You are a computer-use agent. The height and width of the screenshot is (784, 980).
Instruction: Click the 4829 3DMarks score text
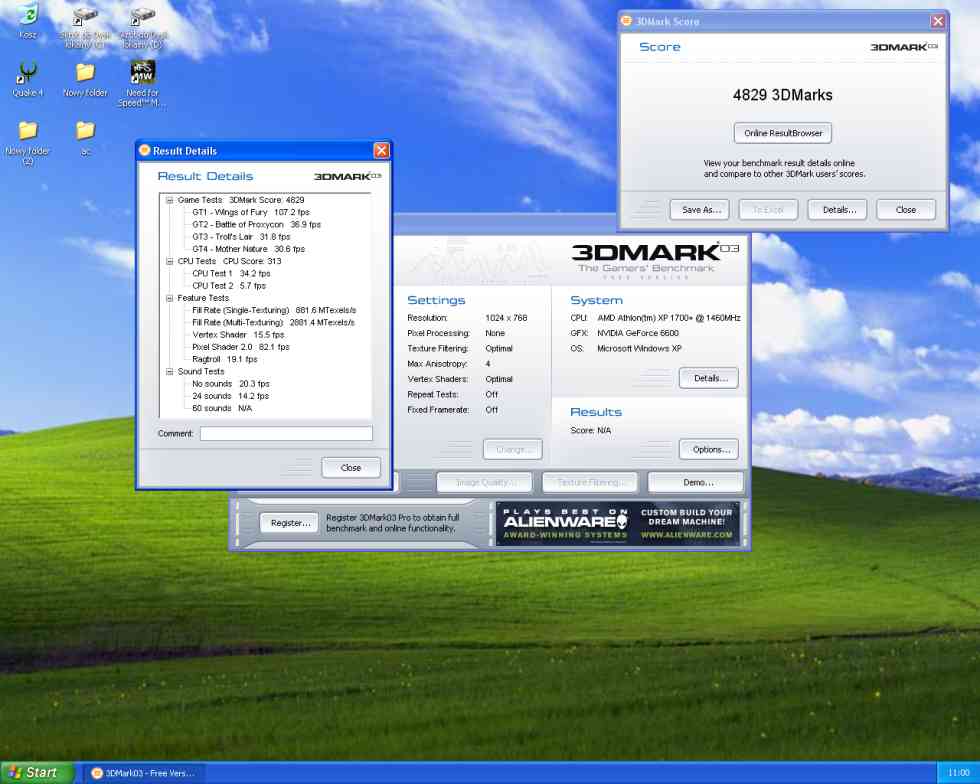[x=782, y=95]
